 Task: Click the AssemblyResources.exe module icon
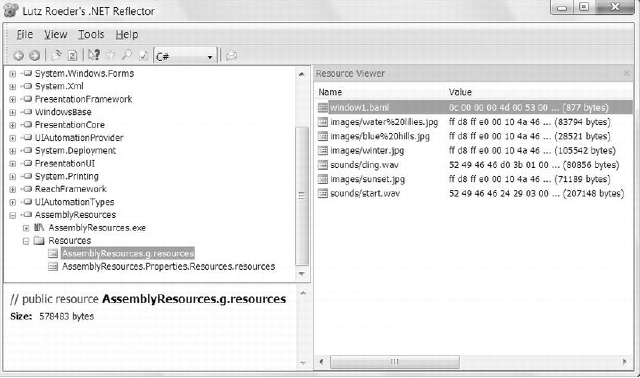[x=39, y=228]
